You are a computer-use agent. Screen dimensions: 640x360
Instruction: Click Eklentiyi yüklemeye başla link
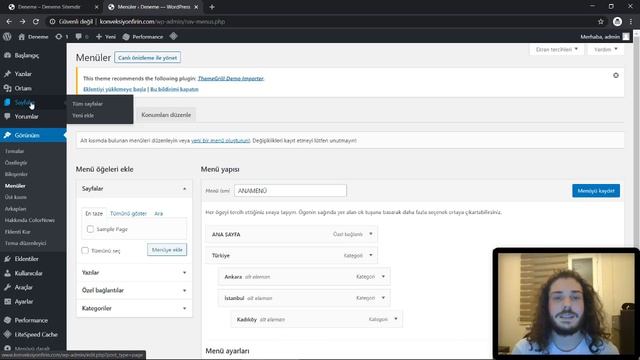point(114,89)
